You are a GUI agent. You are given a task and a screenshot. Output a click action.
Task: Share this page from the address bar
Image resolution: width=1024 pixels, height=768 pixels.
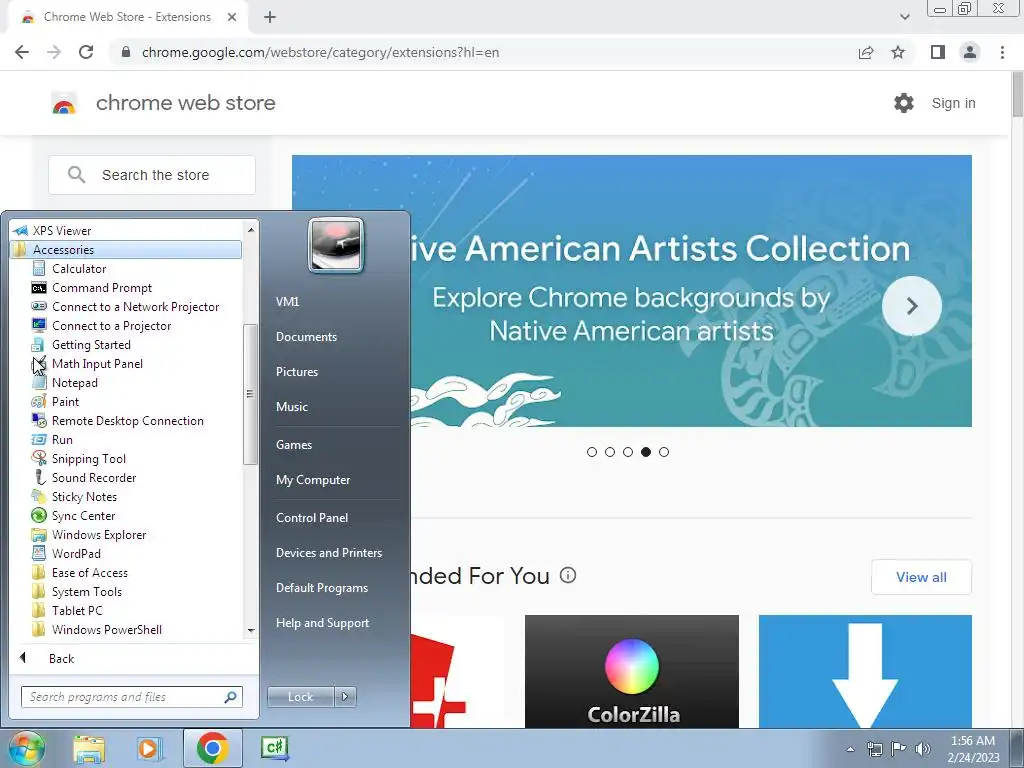click(x=866, y=52)
